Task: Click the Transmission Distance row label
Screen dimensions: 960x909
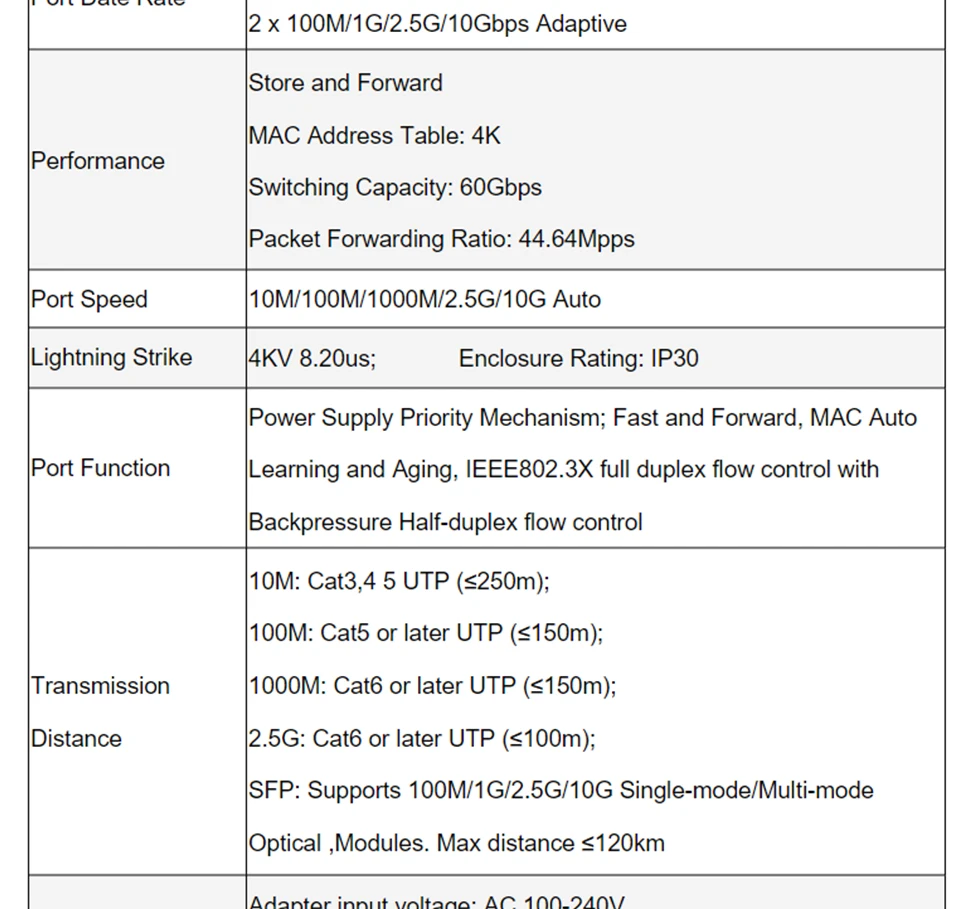Action: pyautogui.click(x=100, y=712)
